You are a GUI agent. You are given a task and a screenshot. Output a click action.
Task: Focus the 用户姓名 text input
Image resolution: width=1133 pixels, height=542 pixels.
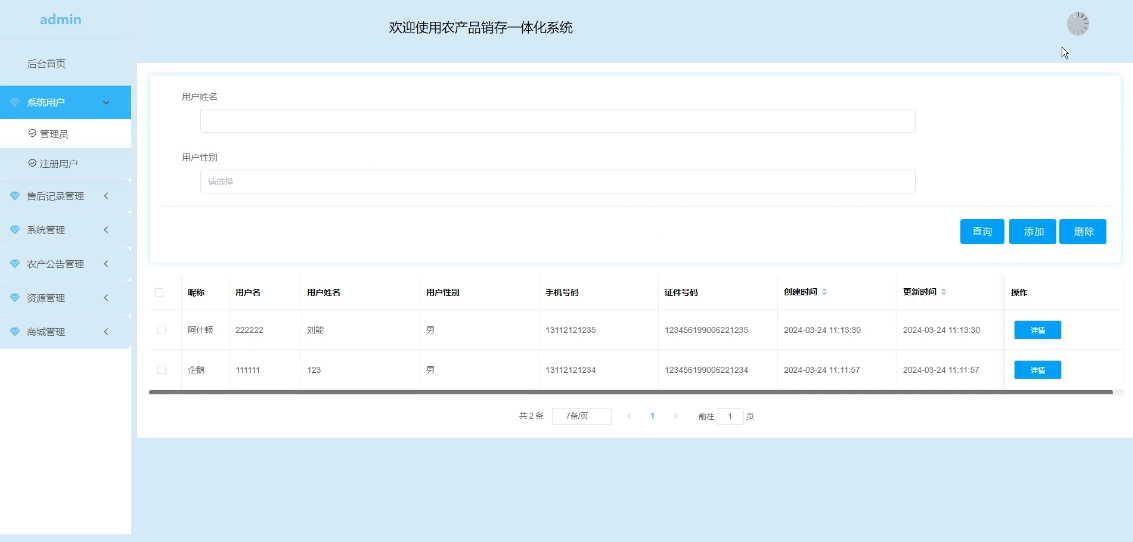coord(558,121)
